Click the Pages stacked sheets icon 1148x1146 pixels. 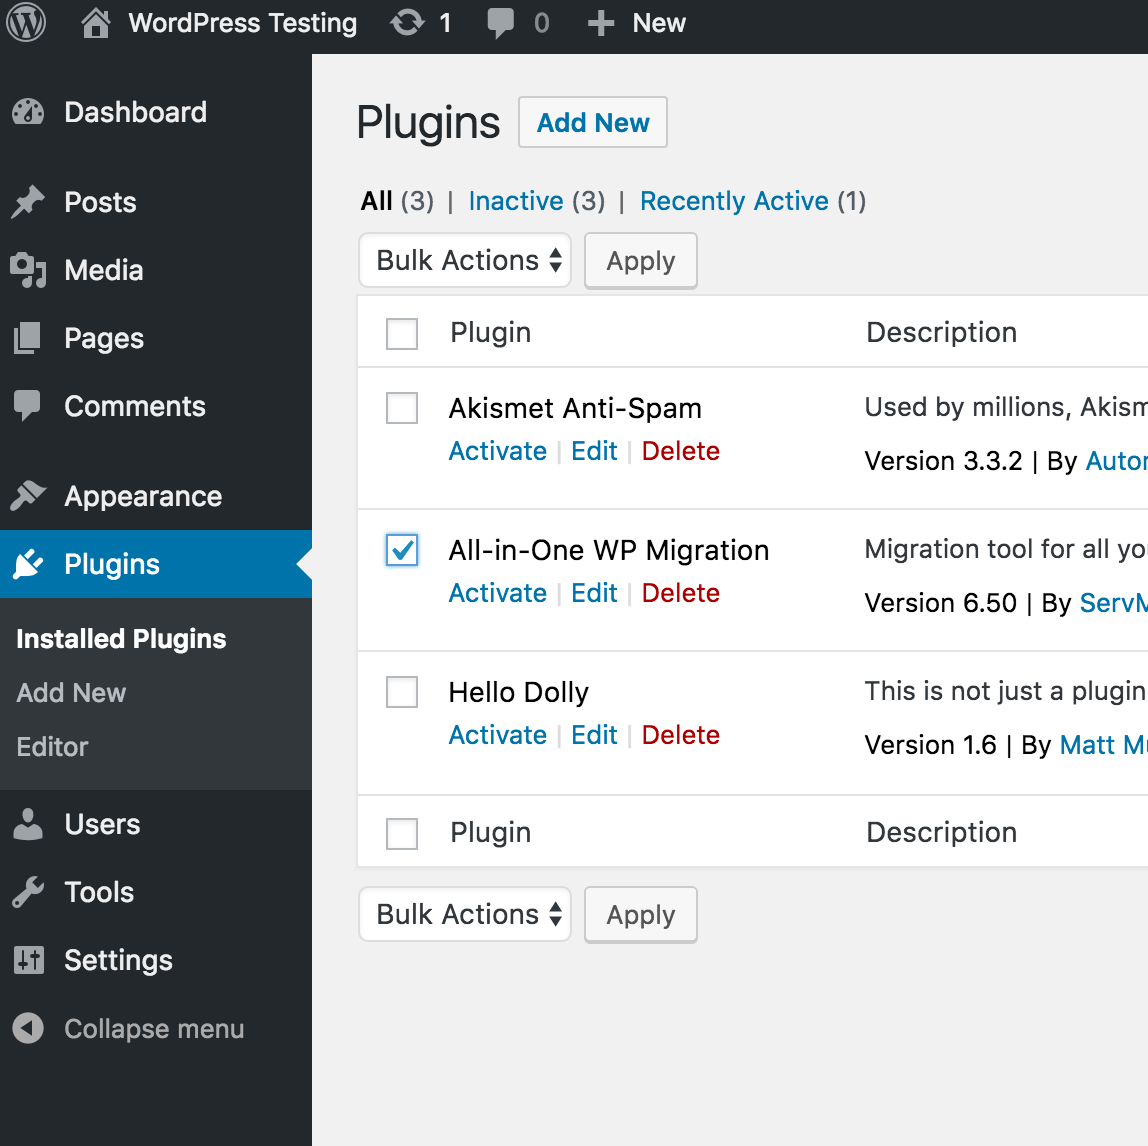[28, 338]
